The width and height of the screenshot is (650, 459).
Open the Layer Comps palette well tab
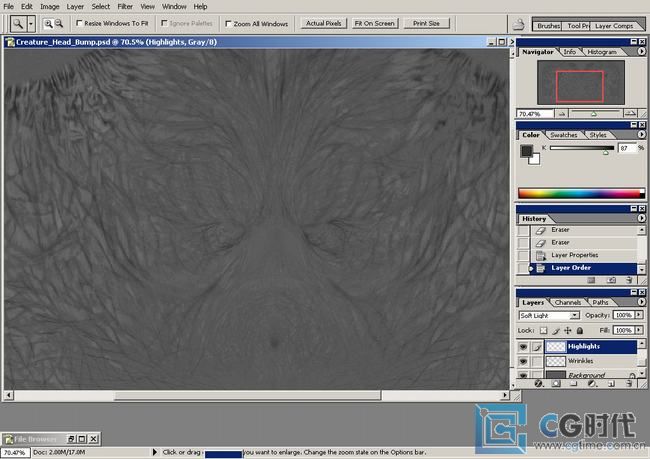tap(614, 26)
